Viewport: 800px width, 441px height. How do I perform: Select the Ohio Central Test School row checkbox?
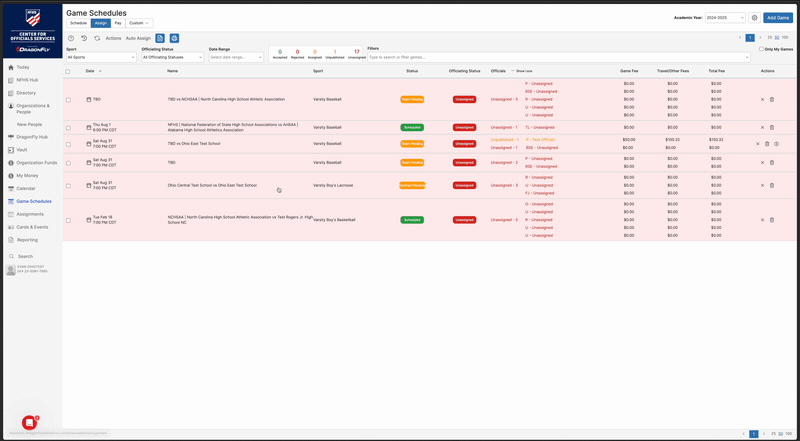(68, 185)
